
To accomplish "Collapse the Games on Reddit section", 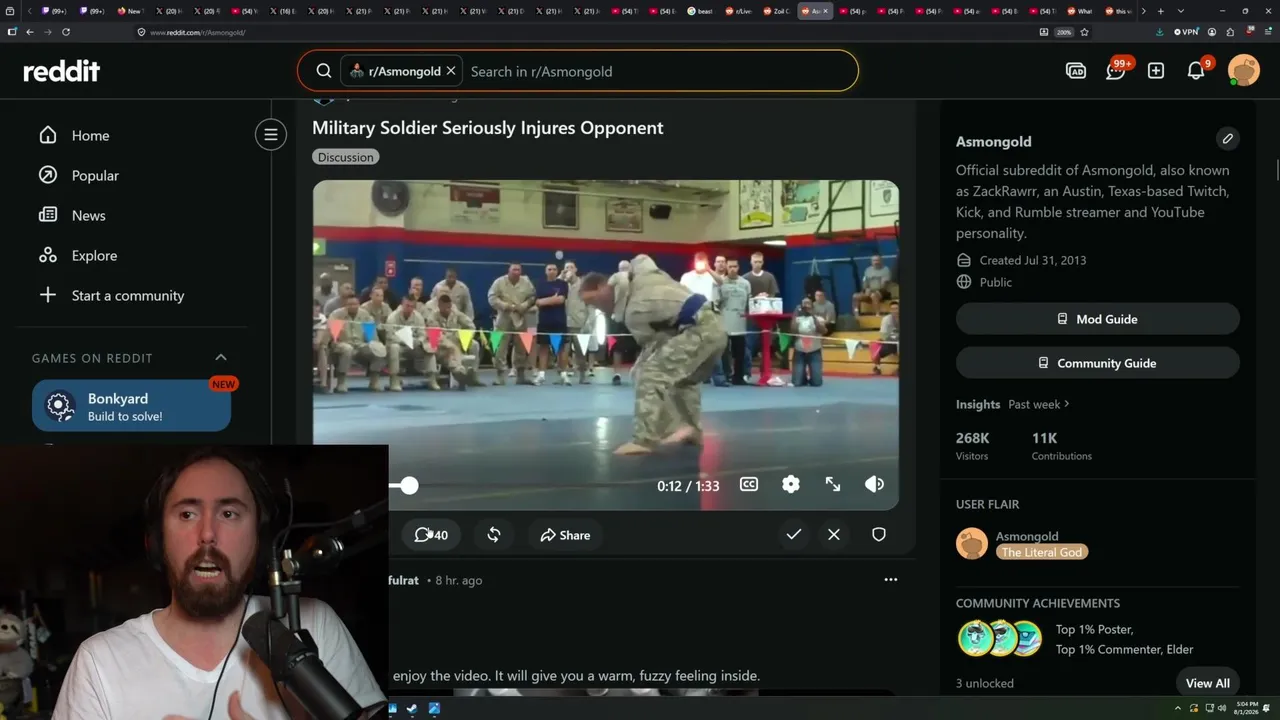I will (x=221, y=358).
